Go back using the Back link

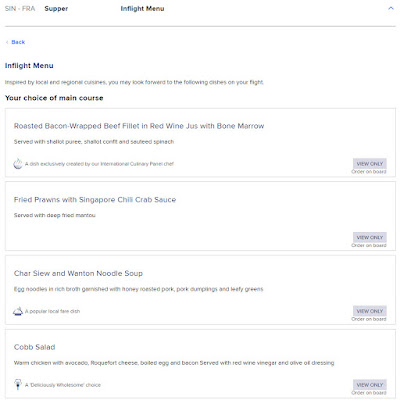18,42
